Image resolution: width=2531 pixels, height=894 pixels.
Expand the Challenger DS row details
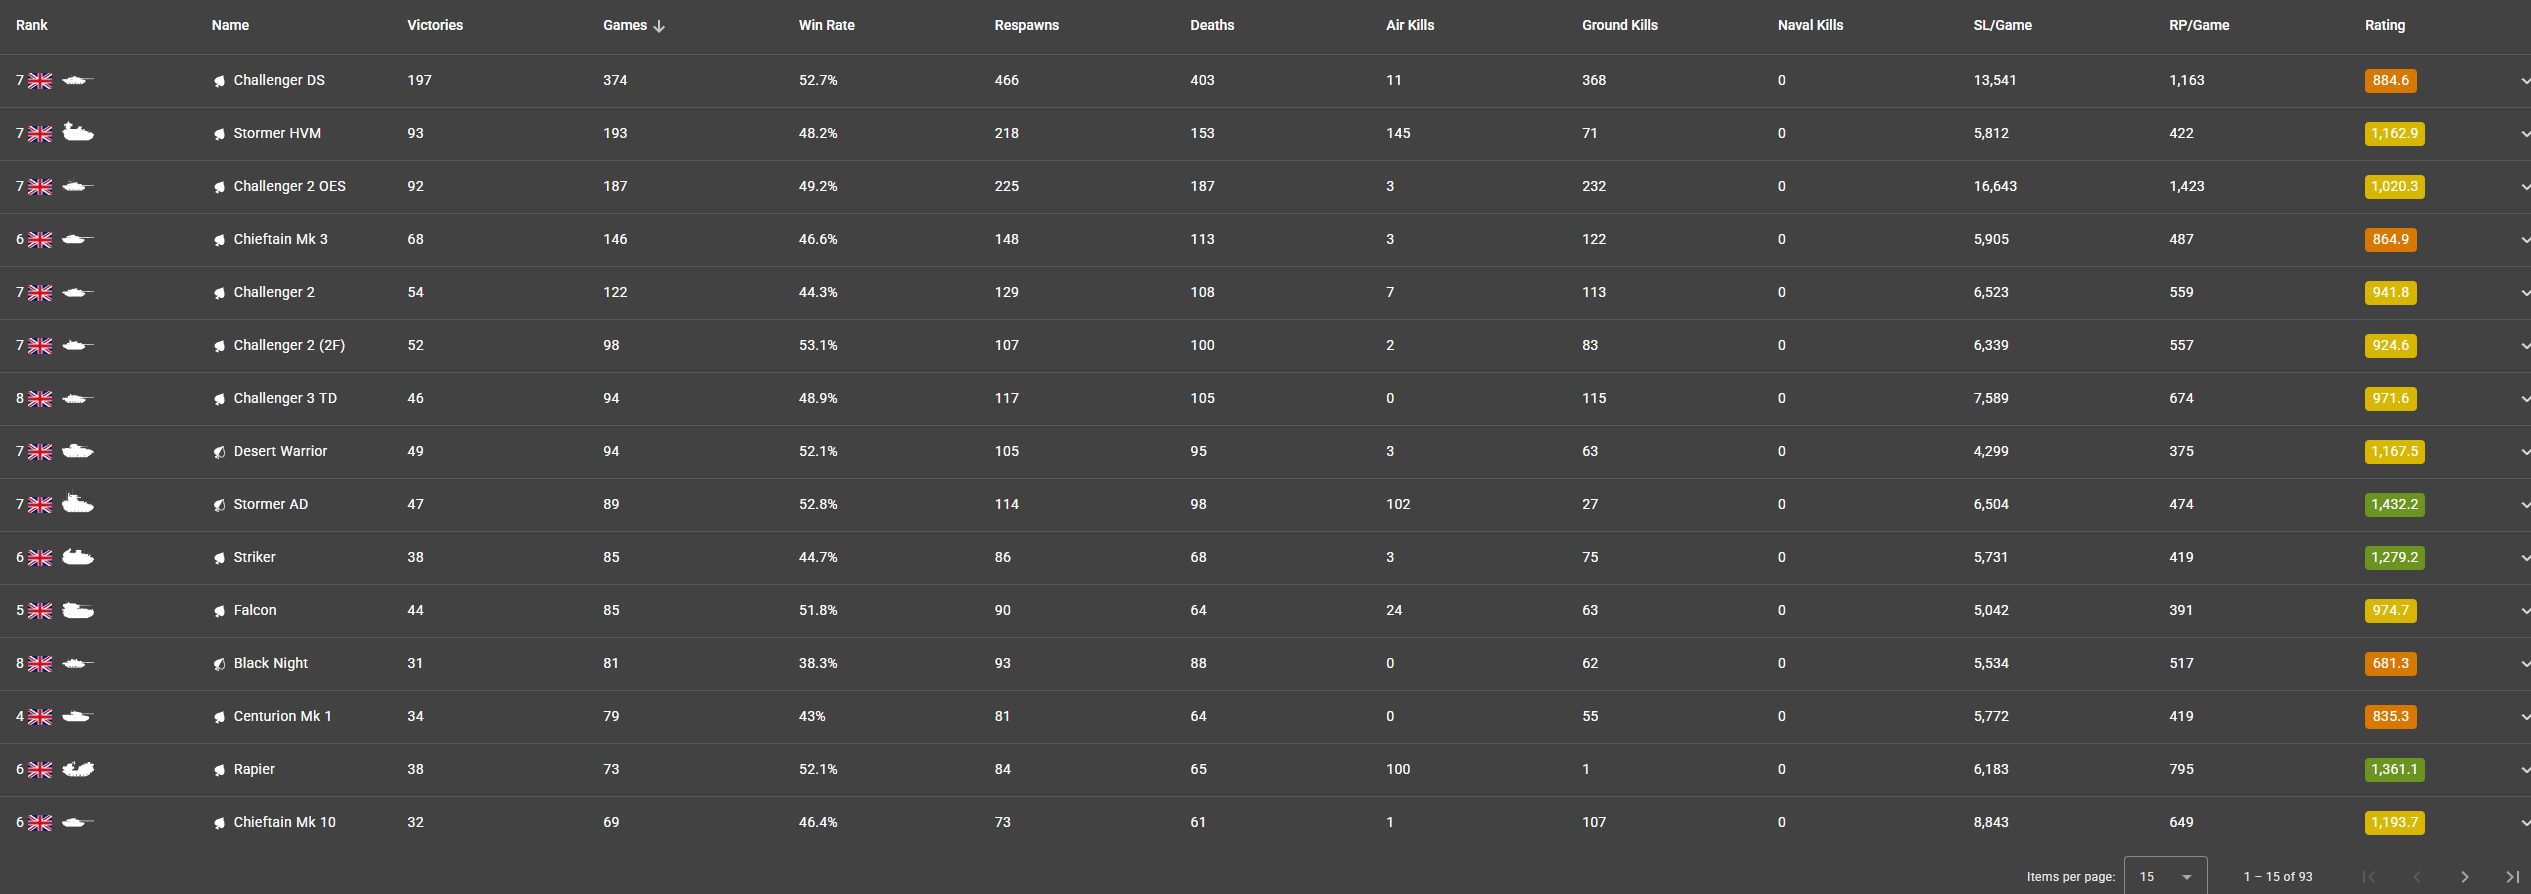pos(2523,81)
